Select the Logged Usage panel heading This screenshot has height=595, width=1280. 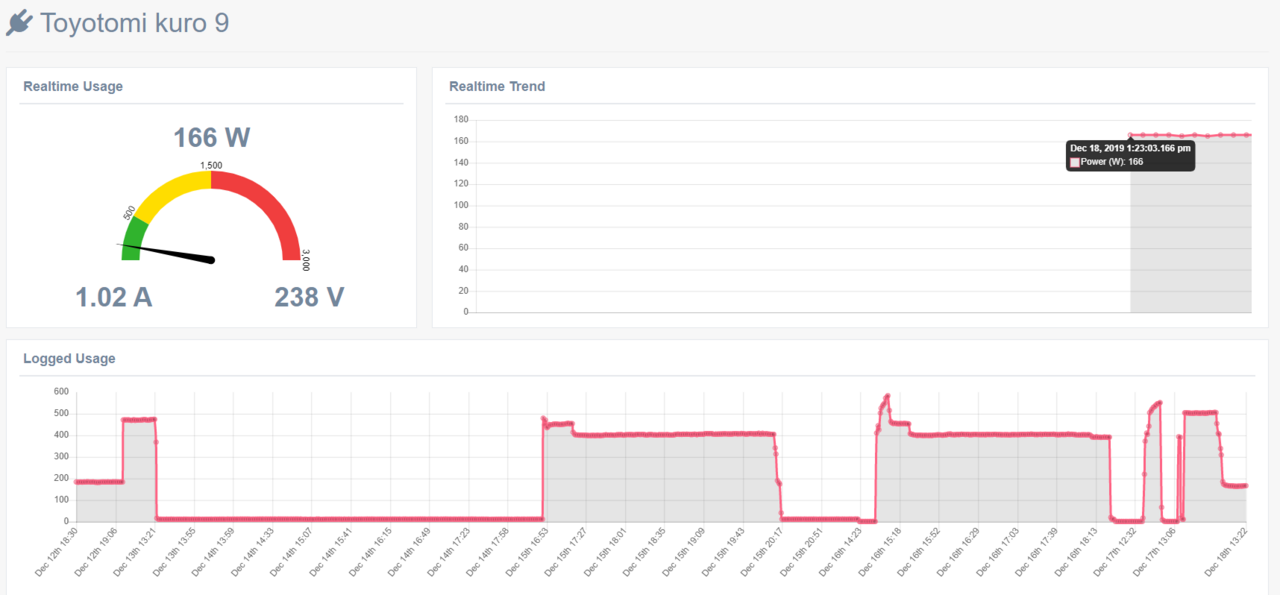tap(69, 358)
